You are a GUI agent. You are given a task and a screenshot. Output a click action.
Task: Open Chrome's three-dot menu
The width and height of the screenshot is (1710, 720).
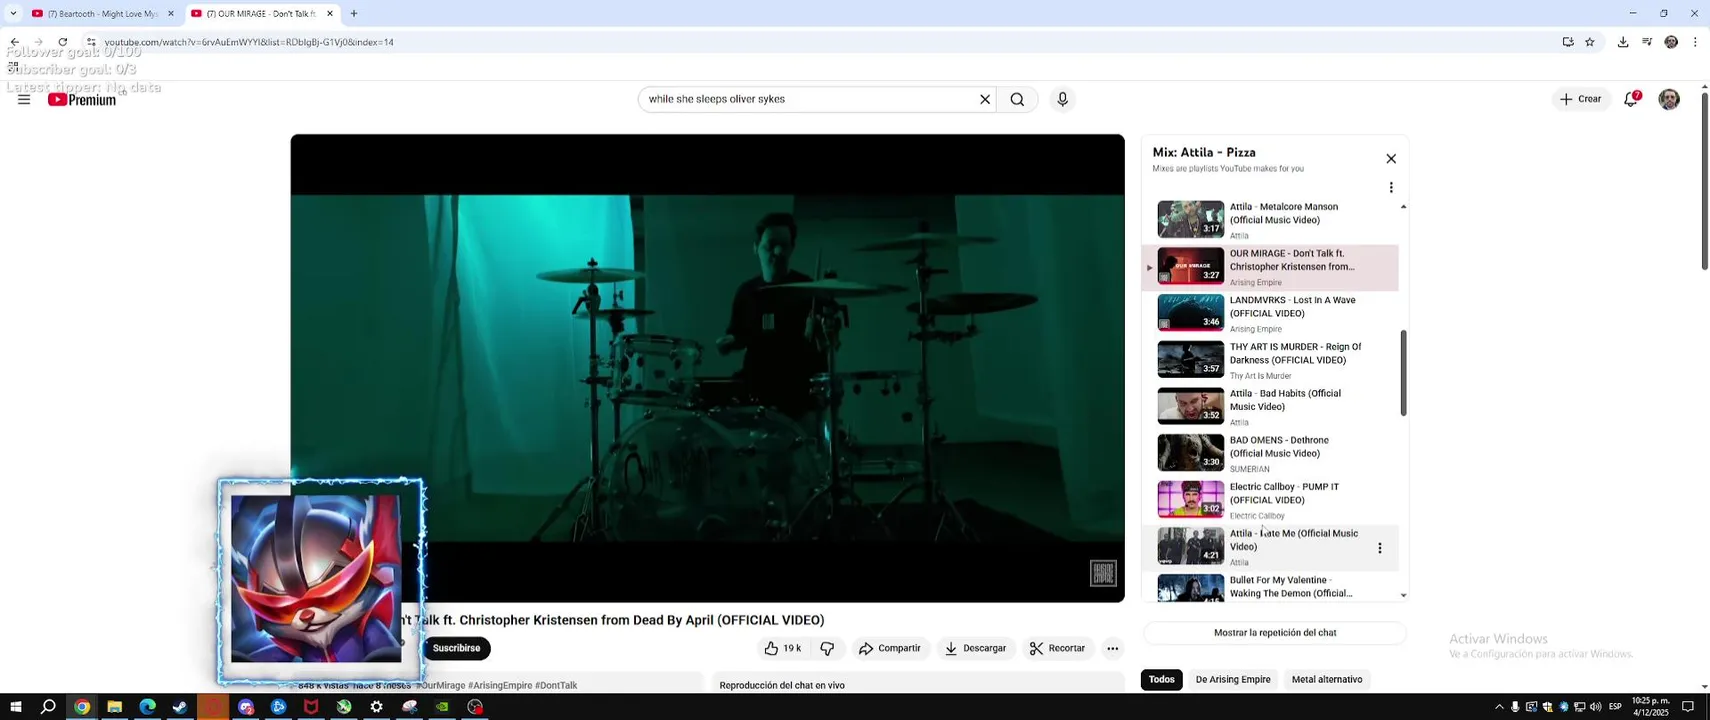[x=1695, y=42]
